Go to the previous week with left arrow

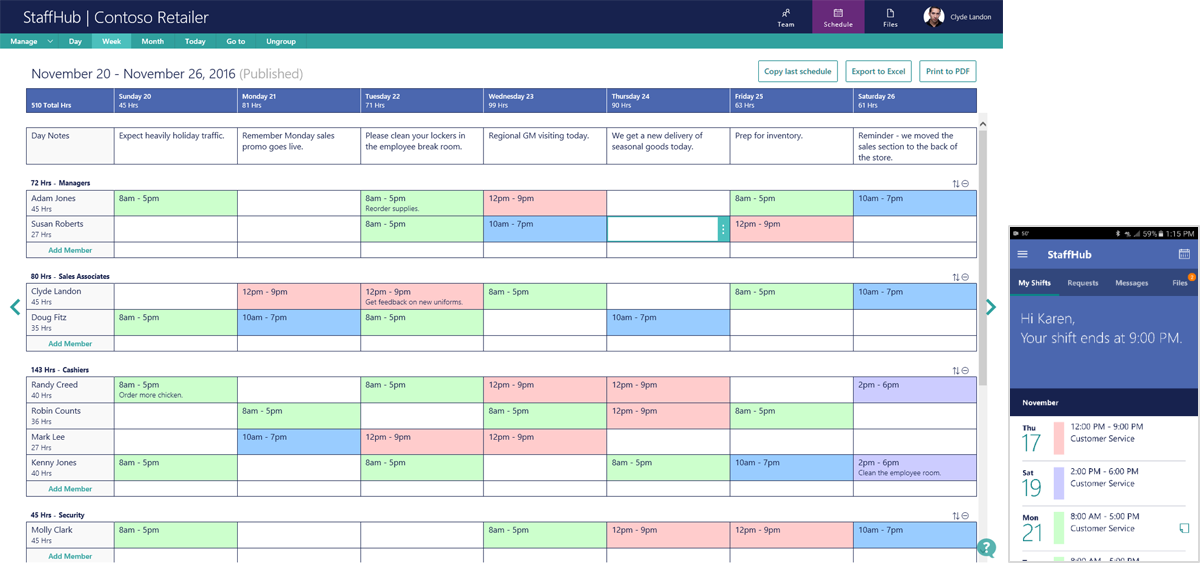click(x=15, y=307)
